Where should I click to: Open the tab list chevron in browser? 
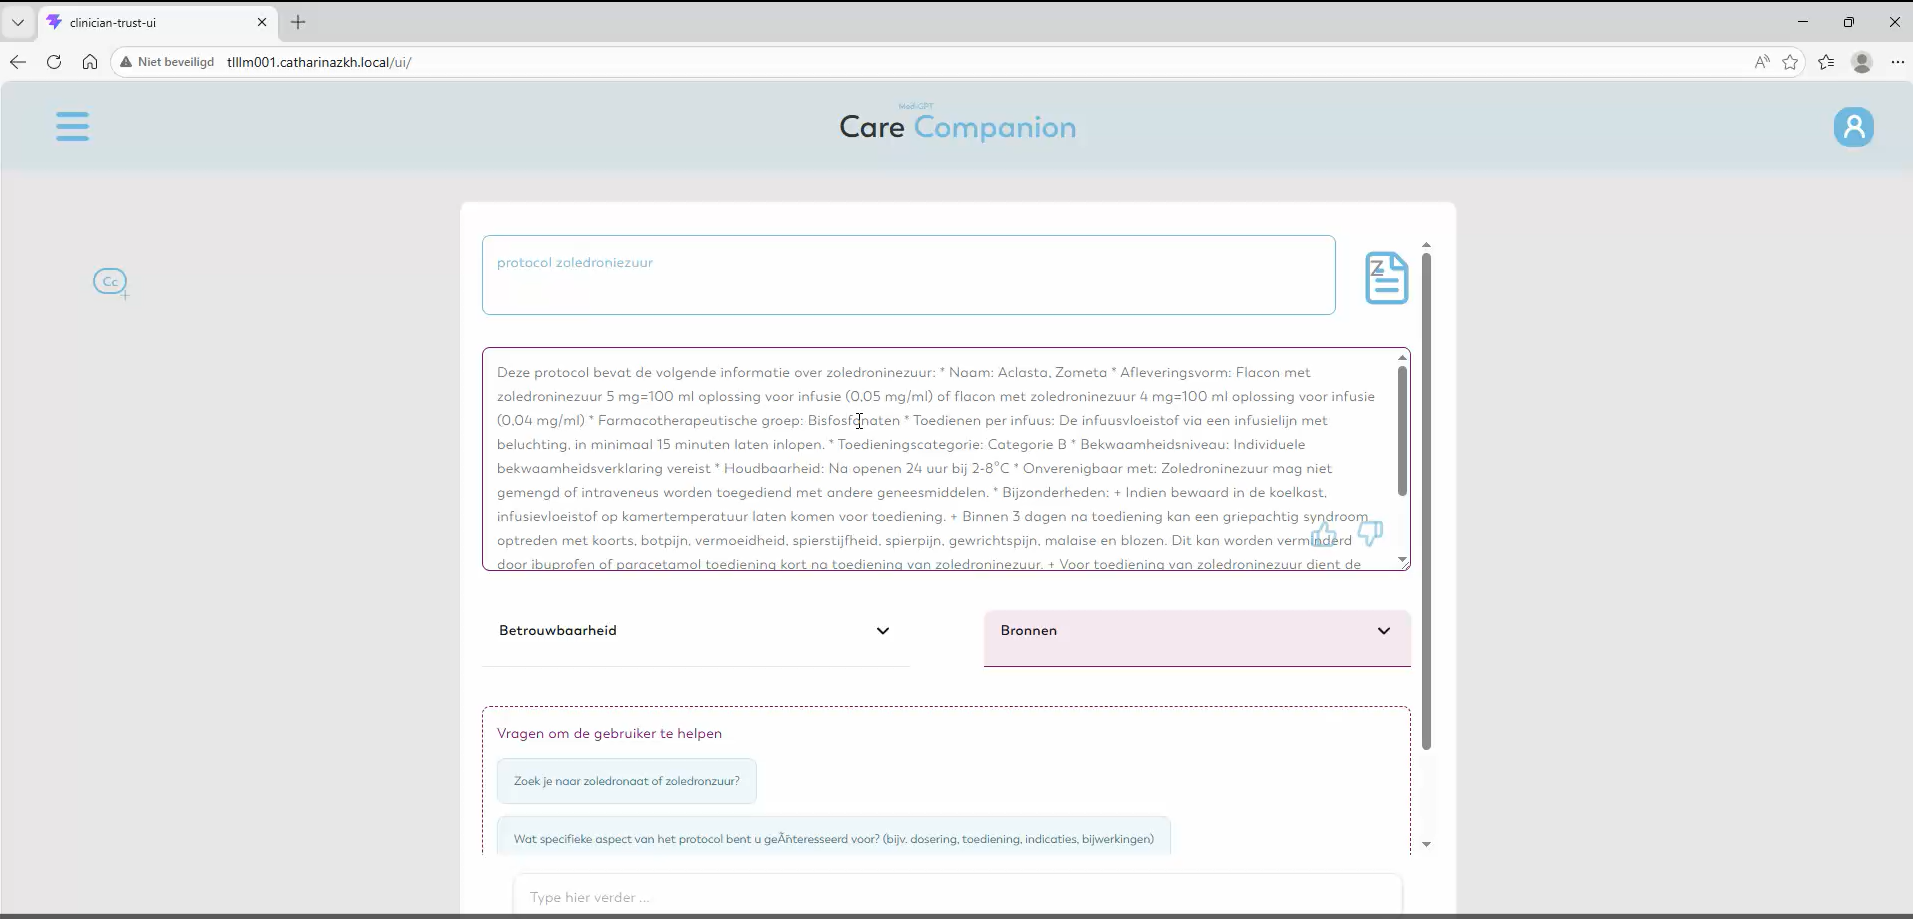pyautogui.click(x=18, y=22)
